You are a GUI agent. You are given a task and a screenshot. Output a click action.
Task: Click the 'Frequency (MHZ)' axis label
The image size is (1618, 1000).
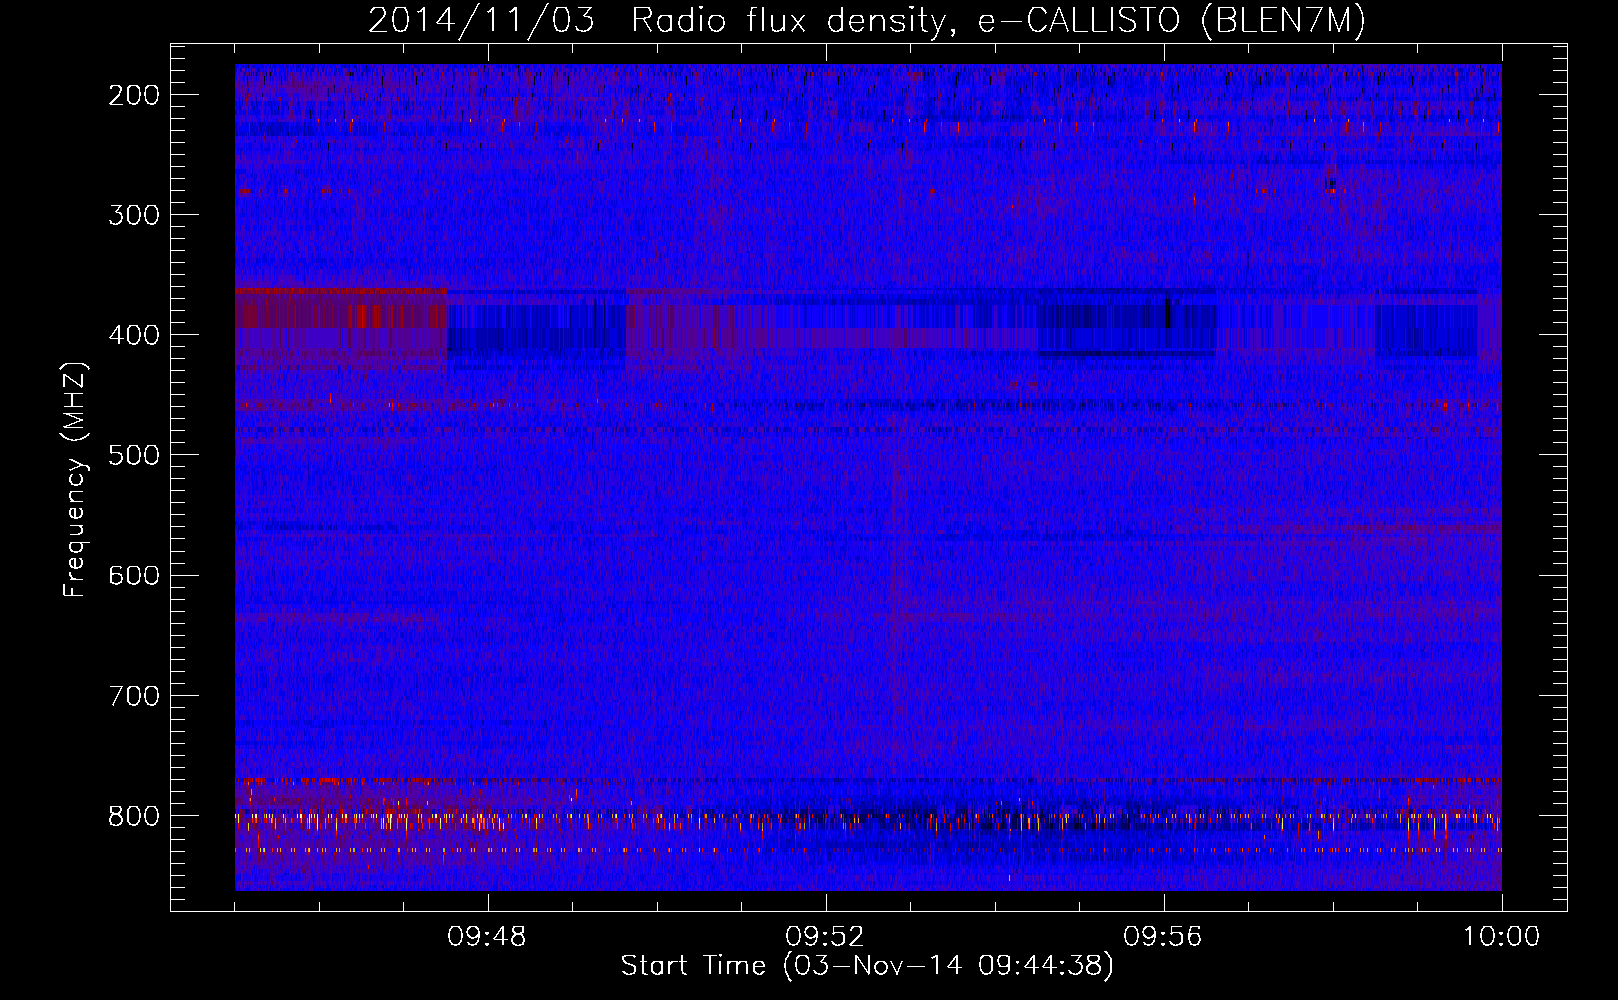point(75,480)
